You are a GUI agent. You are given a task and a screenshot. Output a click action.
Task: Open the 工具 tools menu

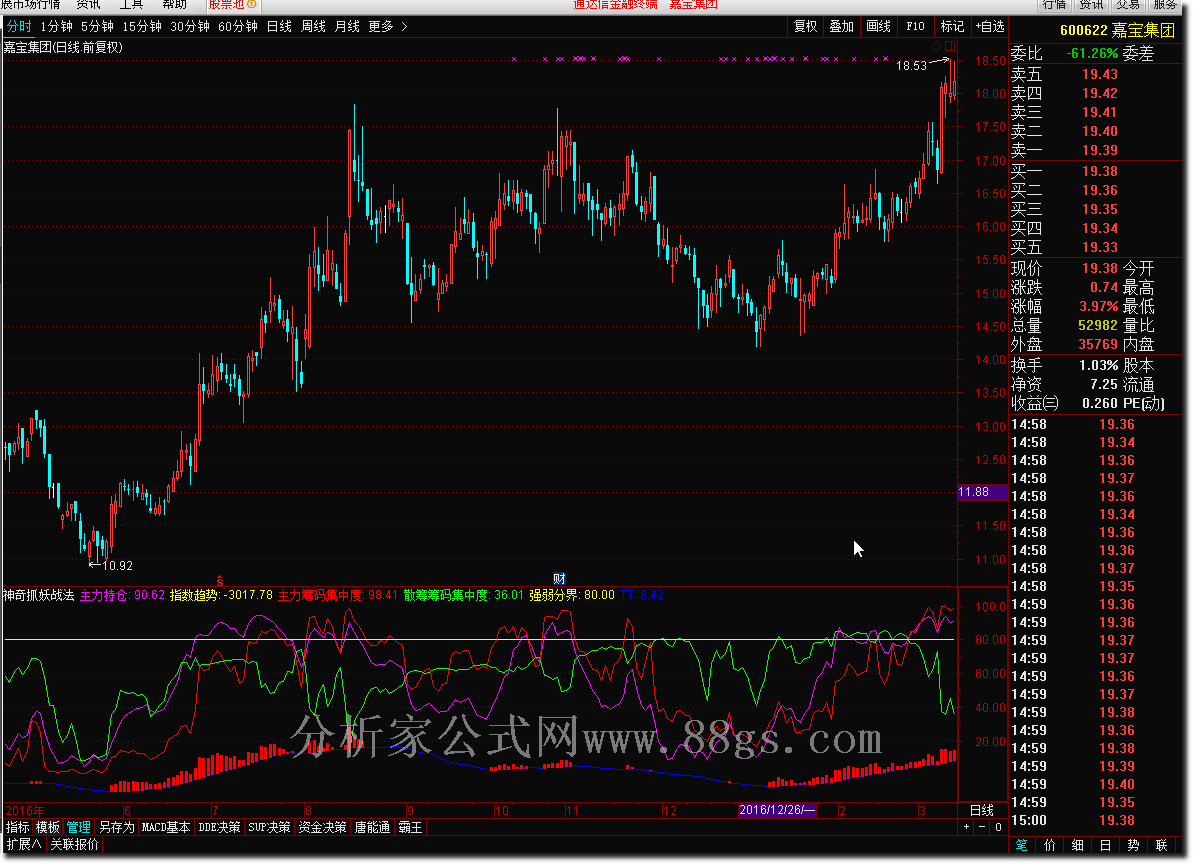point(131,5)
